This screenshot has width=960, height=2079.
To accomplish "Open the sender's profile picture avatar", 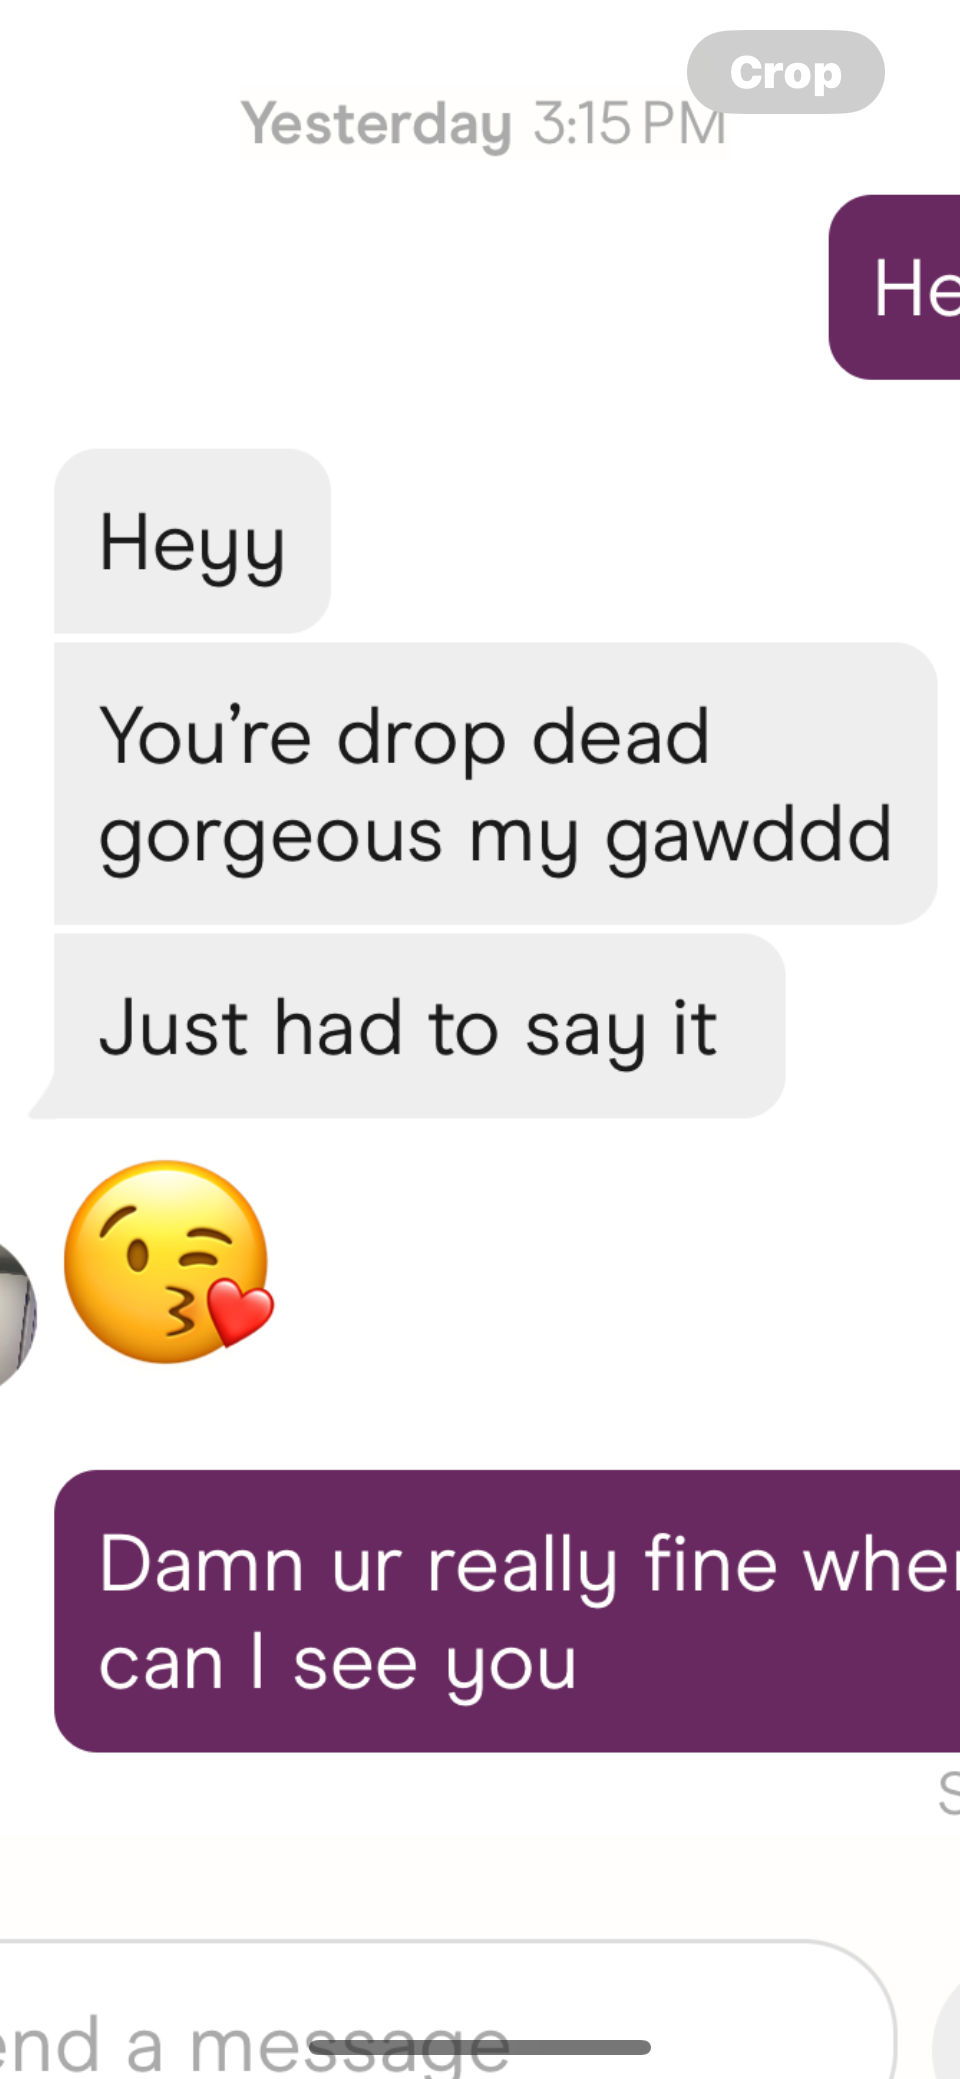I will [x=16, y=1312].
